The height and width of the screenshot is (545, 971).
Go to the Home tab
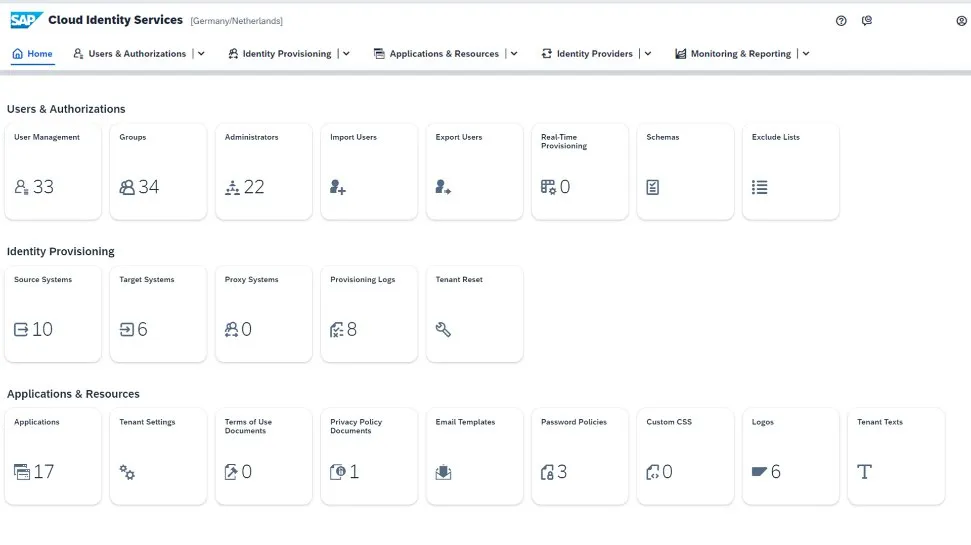[33, 54]
